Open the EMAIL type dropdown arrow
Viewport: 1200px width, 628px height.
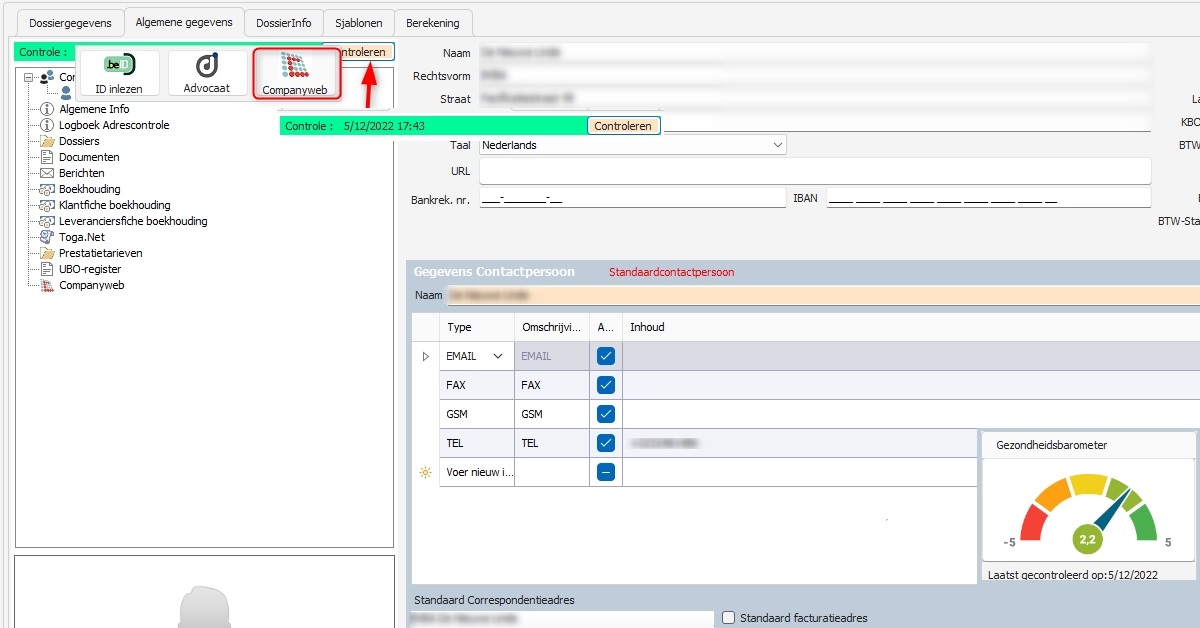[x=497, y=356]
